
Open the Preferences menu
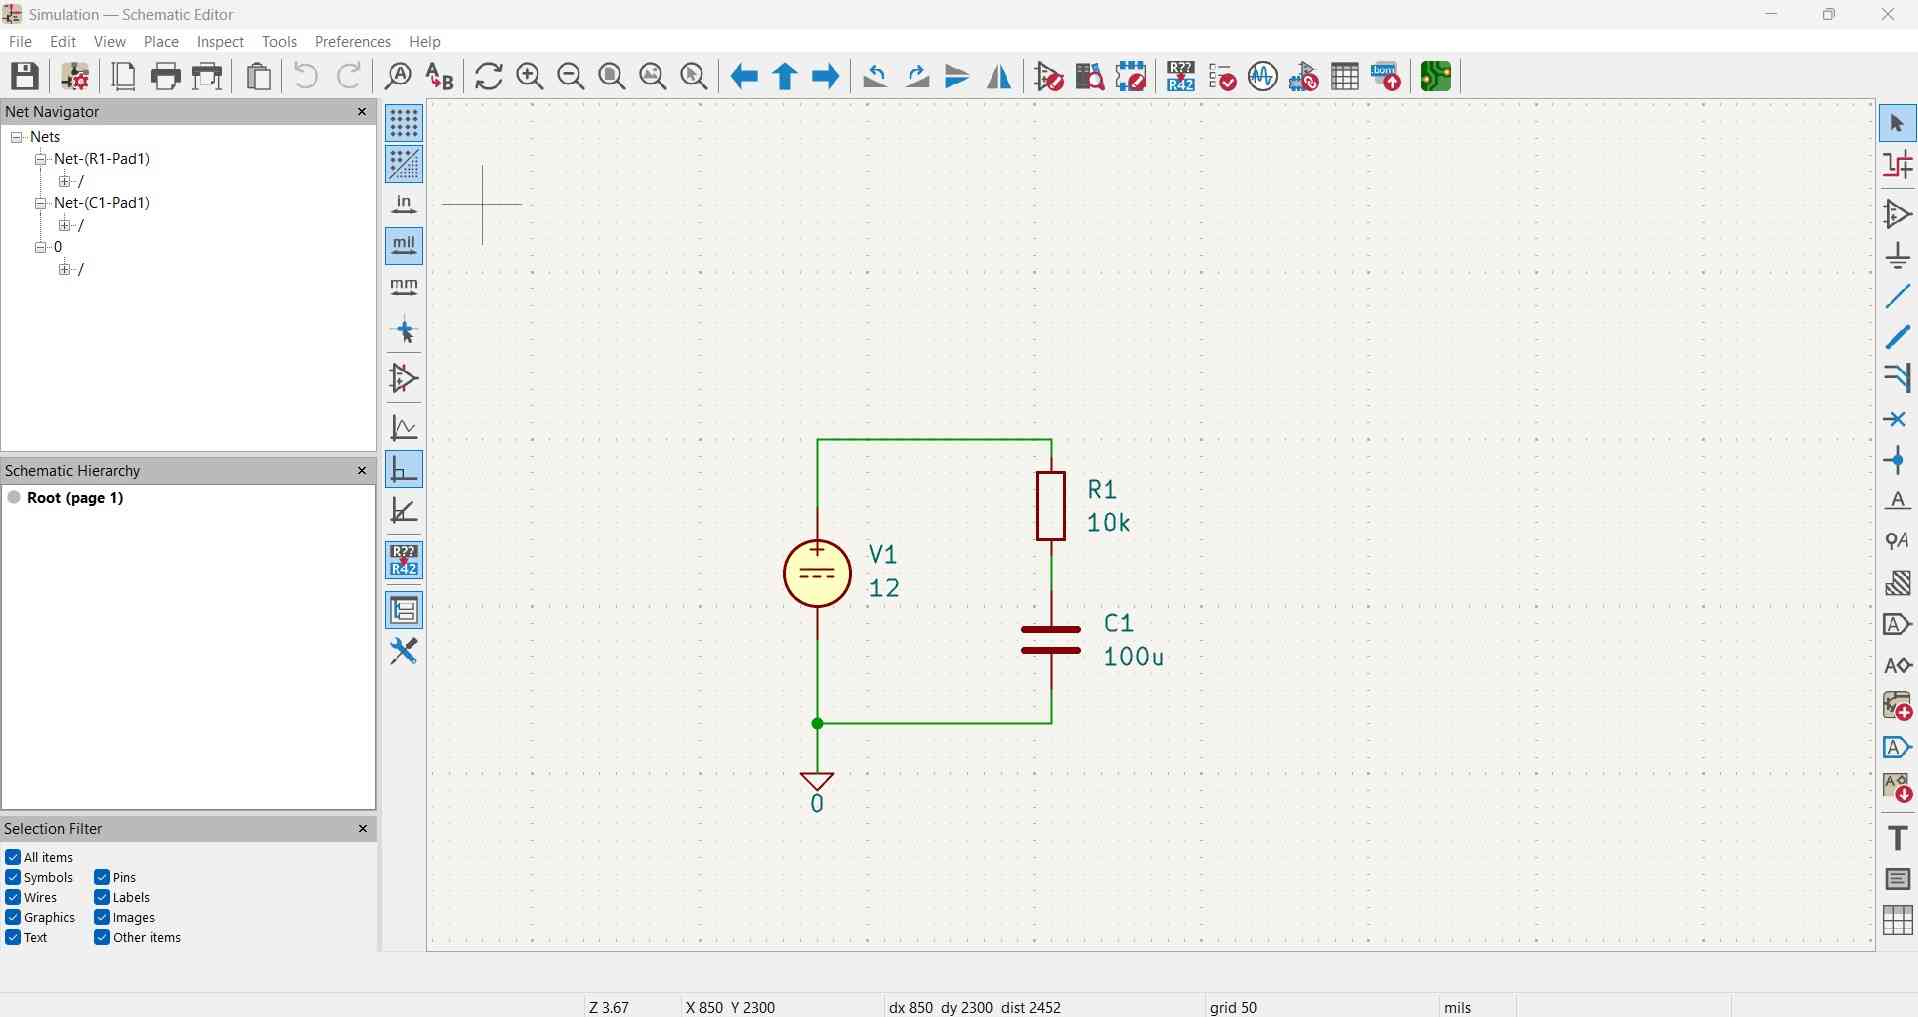tap(352, 41)
